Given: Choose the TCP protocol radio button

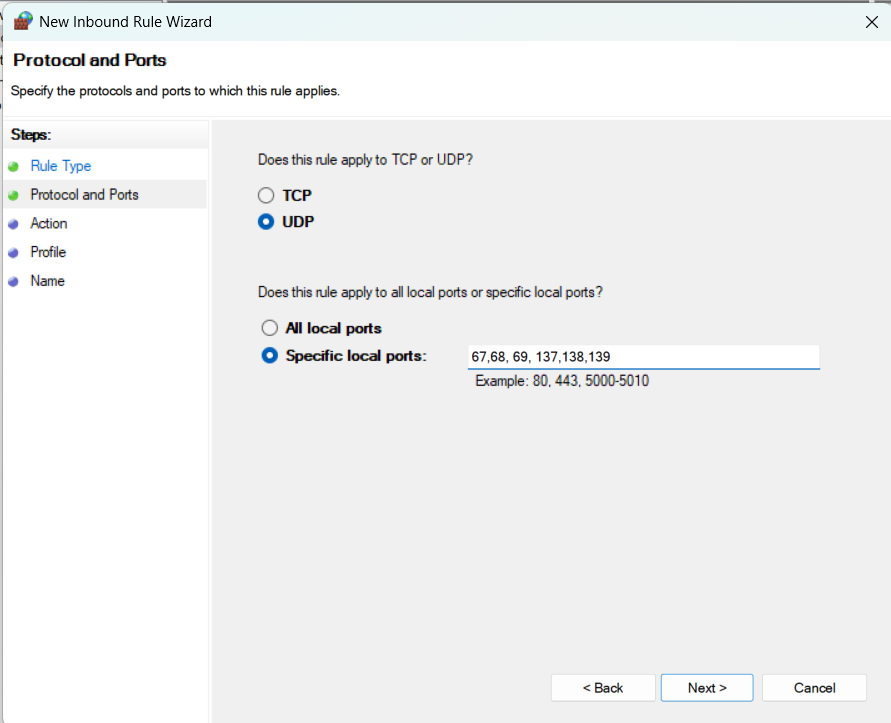Looking at the screenshot, I should [x=266, y=196].
